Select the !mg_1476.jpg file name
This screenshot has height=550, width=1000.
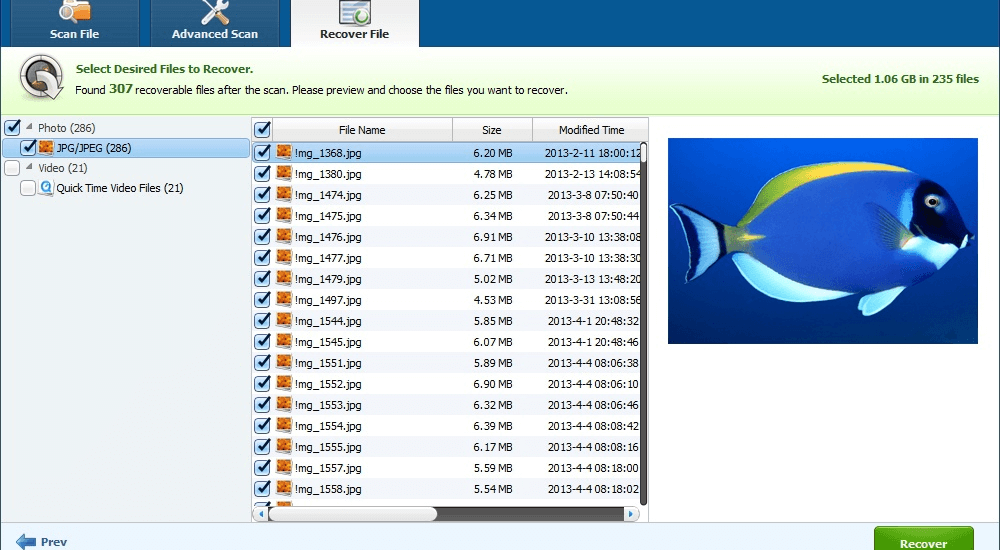[x=328, y=237]
